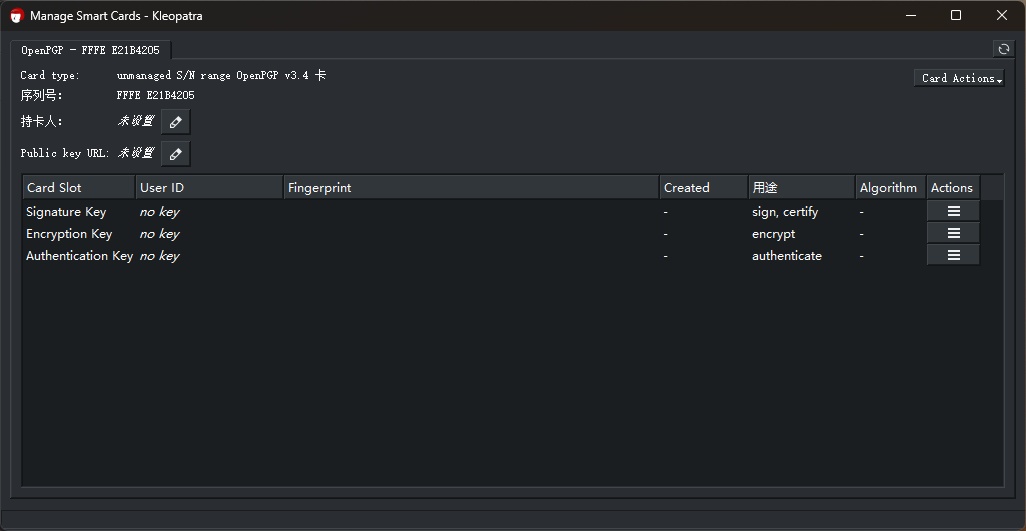This screenshot has width=1026, height=531.
Task: Edit the Public key URL with pencil icon
Action: [x=175, y=154]
